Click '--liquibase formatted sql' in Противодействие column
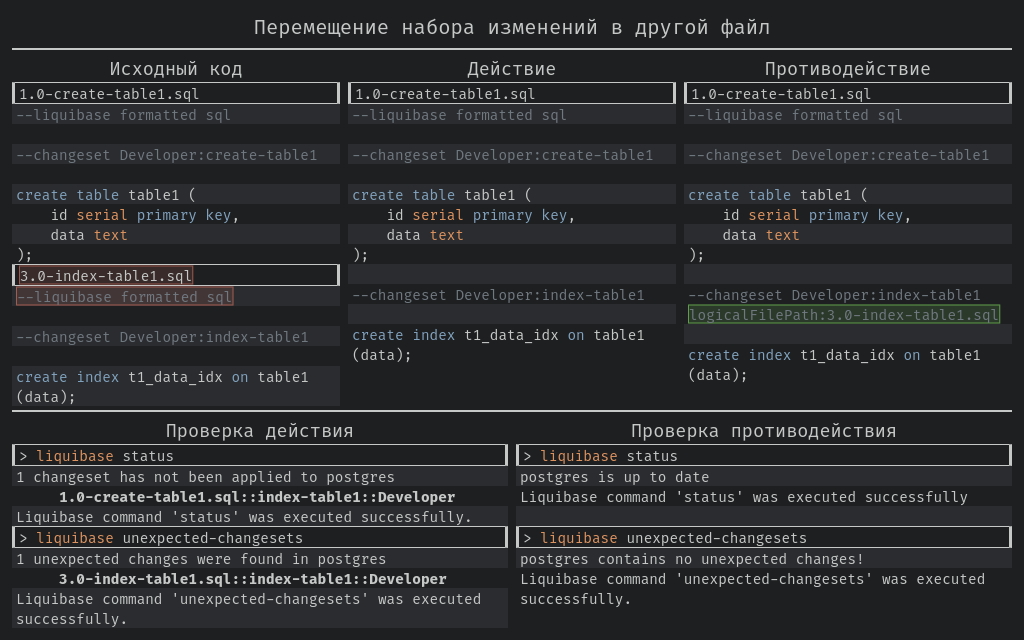Image resolution: width=1024 pixels, height=640 pixels. (795, 115)
